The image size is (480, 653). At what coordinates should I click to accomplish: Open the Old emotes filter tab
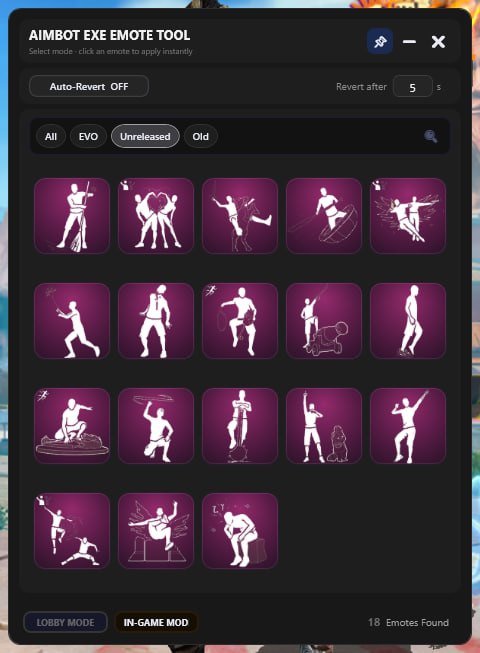(201, 136)
